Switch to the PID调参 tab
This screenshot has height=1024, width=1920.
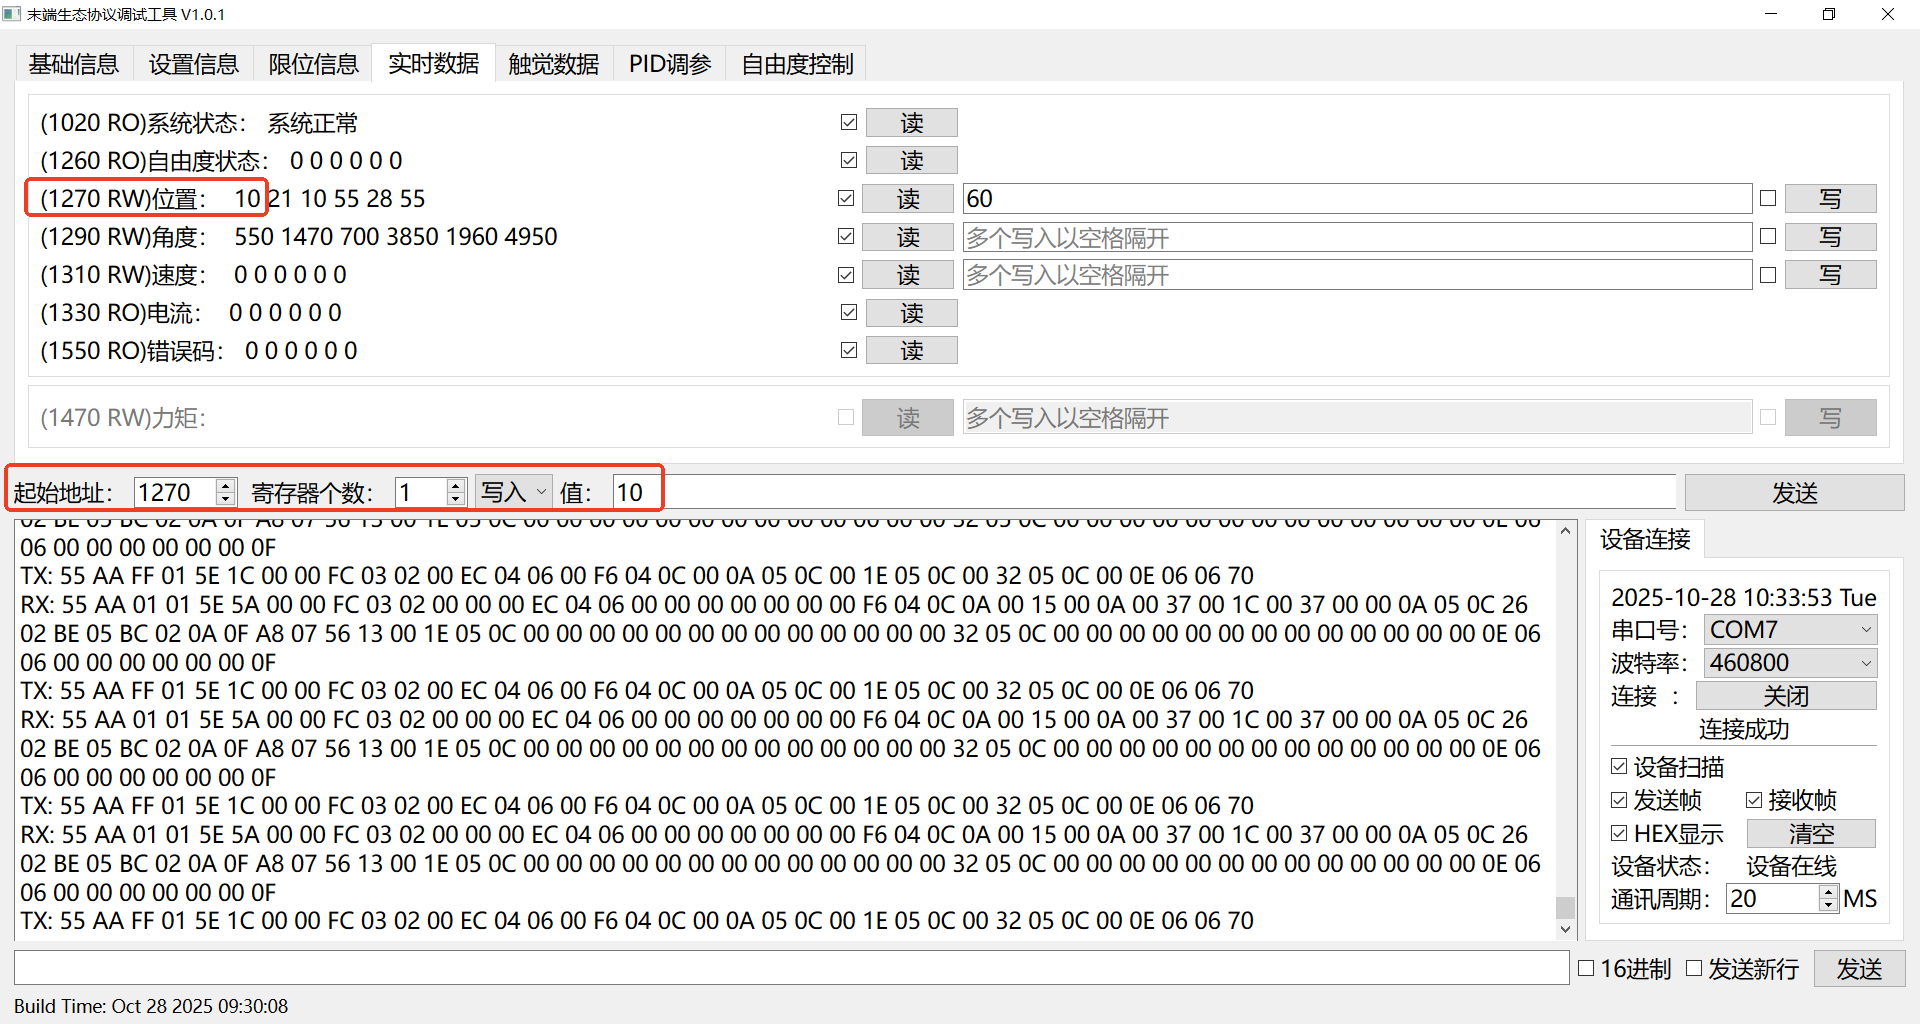click(669, 64)
